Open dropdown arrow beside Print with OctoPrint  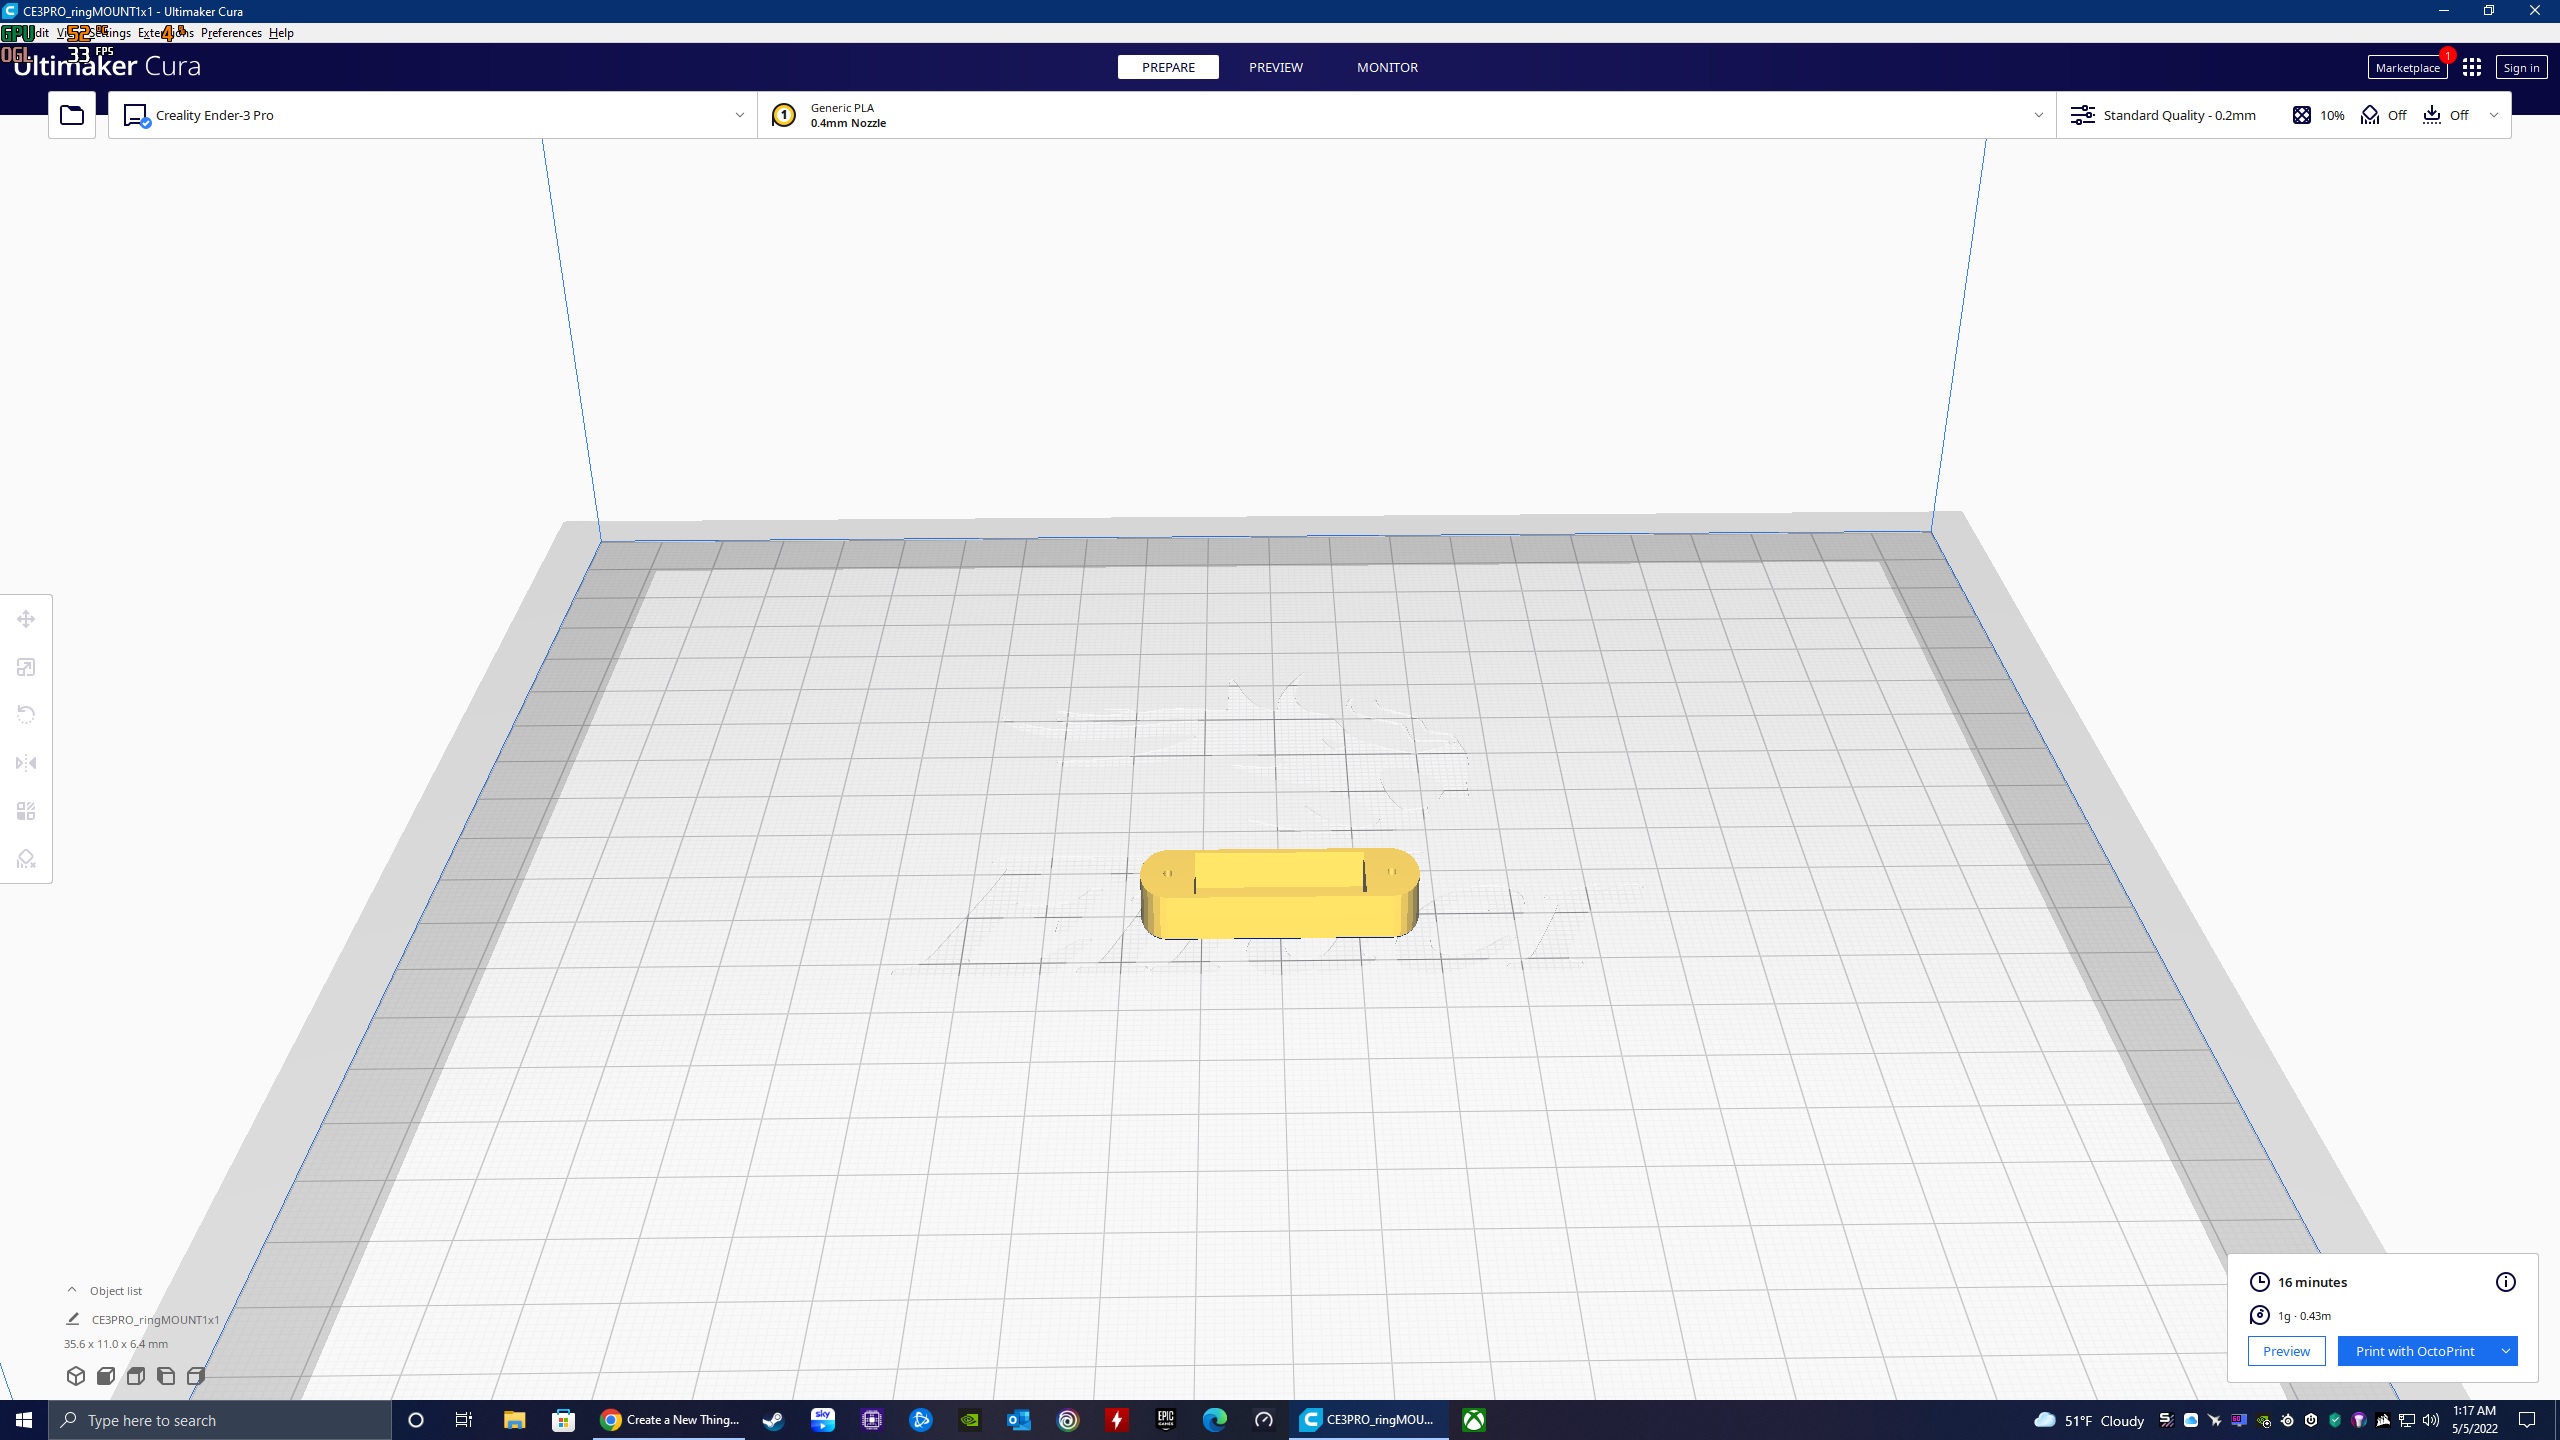coord(2506,1351)
